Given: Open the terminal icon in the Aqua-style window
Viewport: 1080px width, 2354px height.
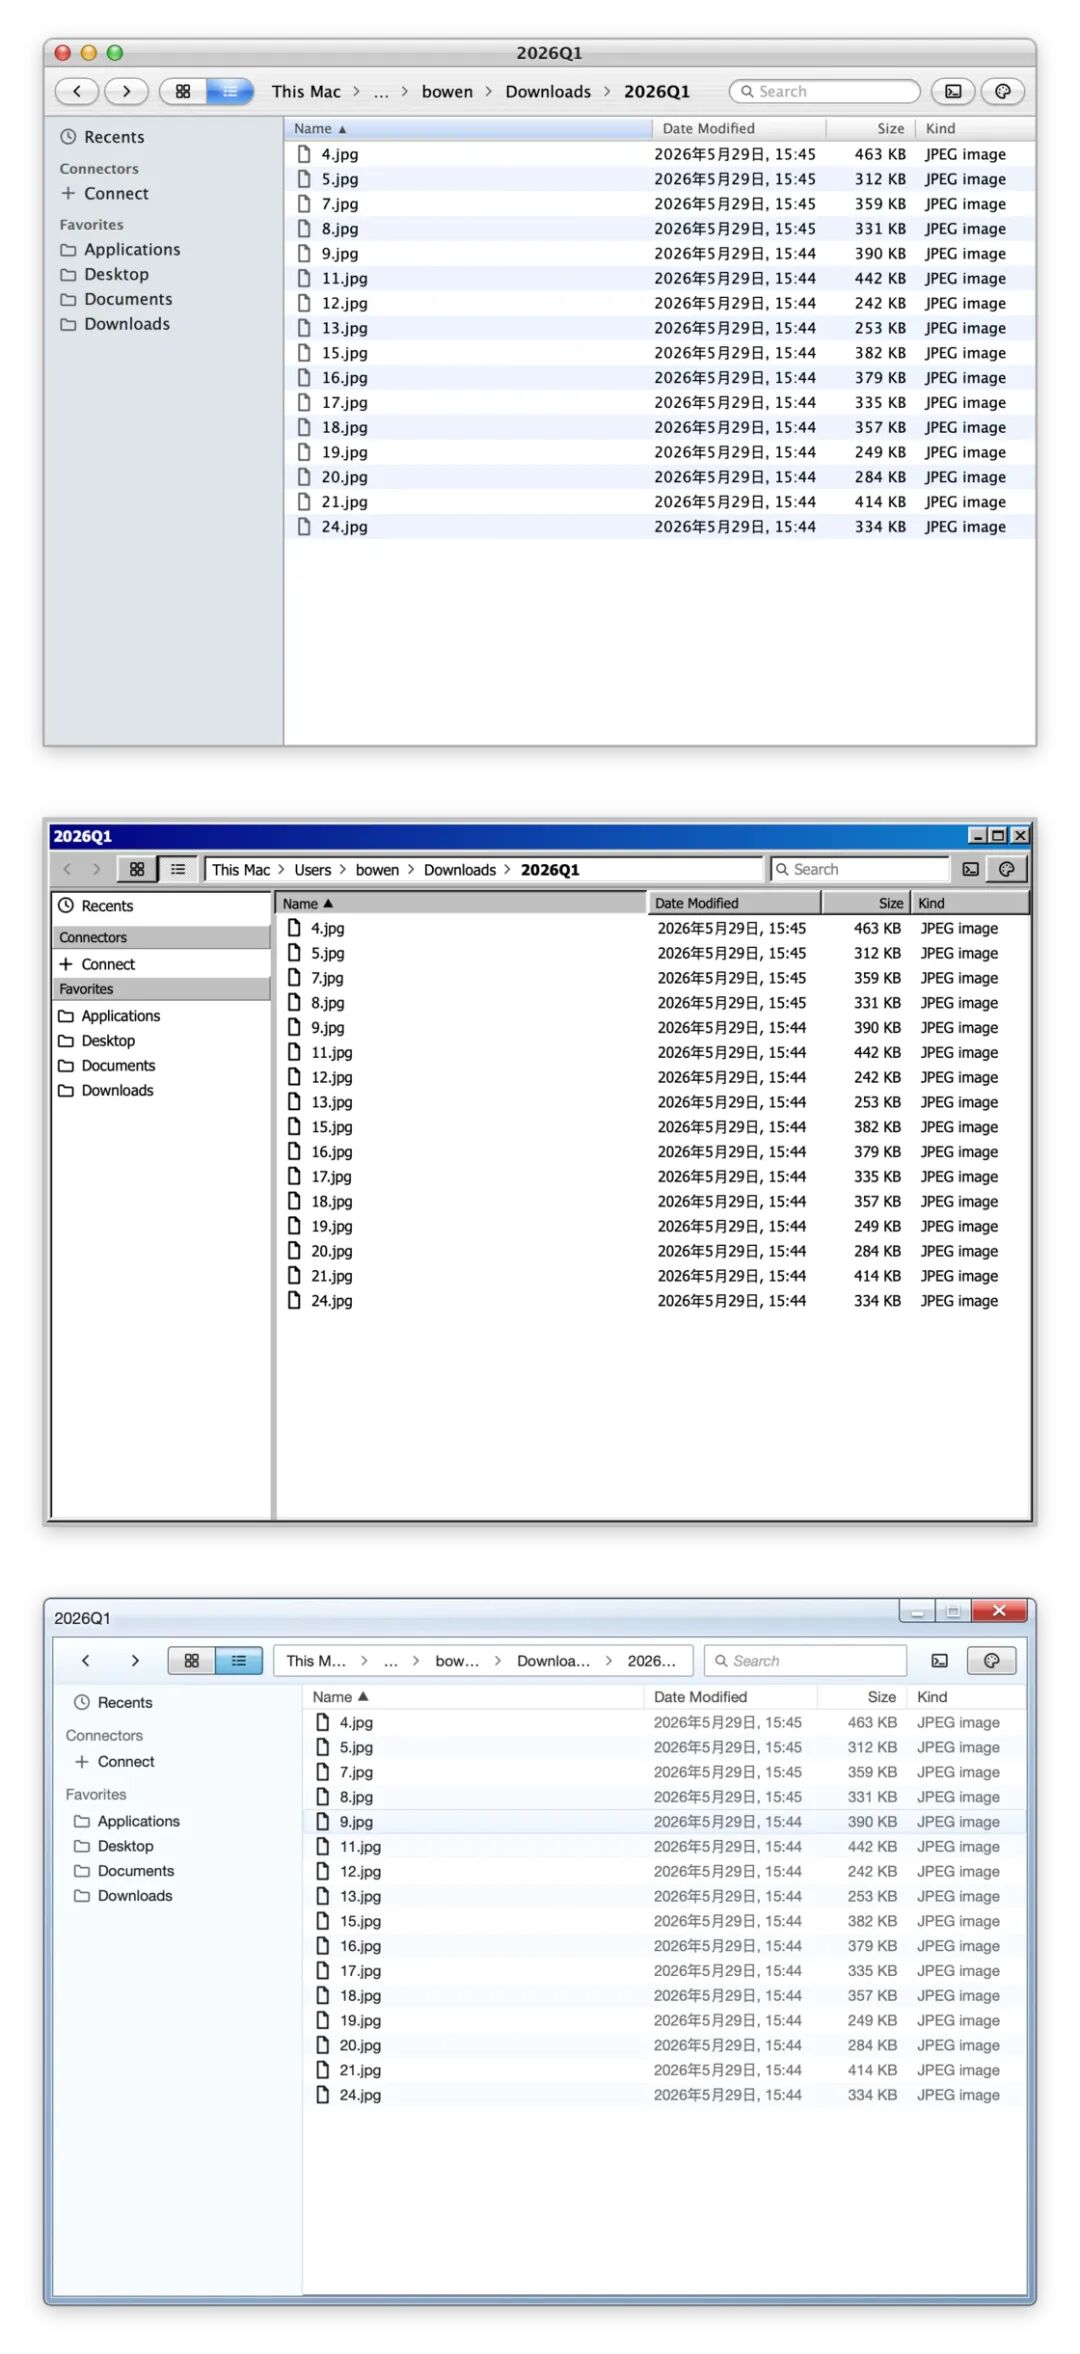Looking at the screenshot, I should tap(953, 91).
